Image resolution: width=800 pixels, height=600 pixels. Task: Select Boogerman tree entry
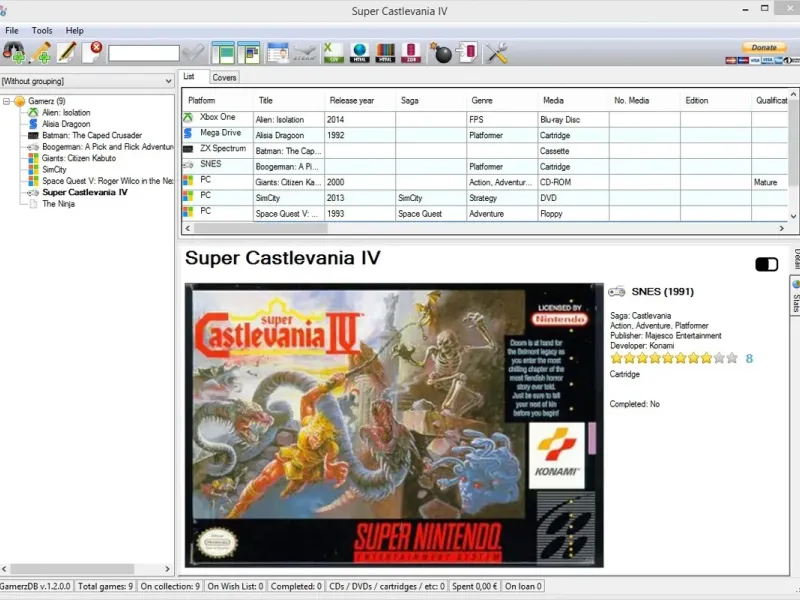tap(107, 147)
